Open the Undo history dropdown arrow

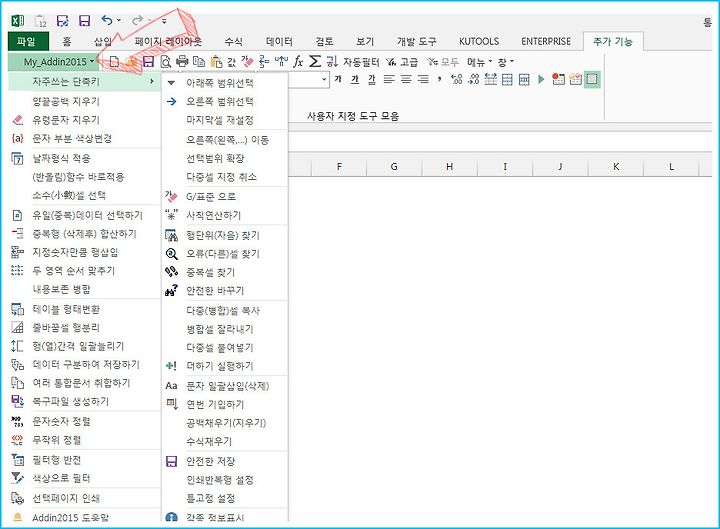coord(119,20)
